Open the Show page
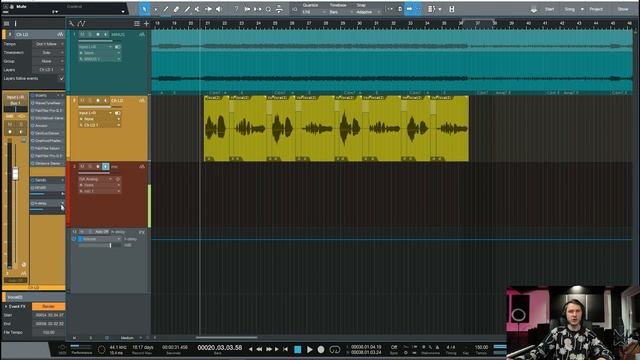 (x=622, y=9)
